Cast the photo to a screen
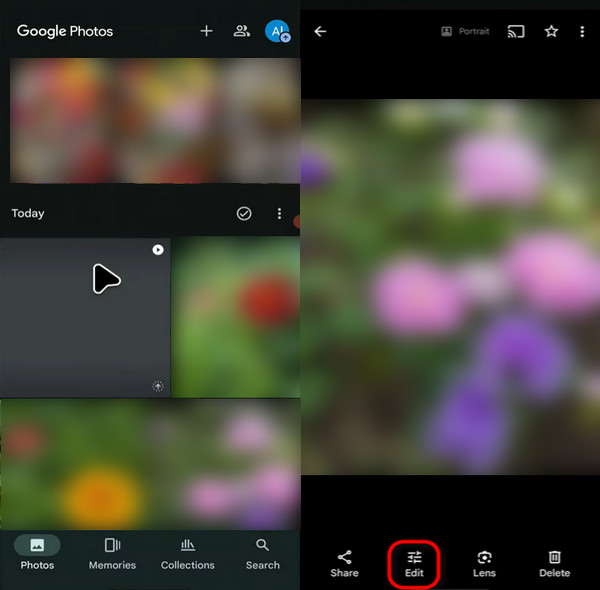 click(x=516, y=31)
